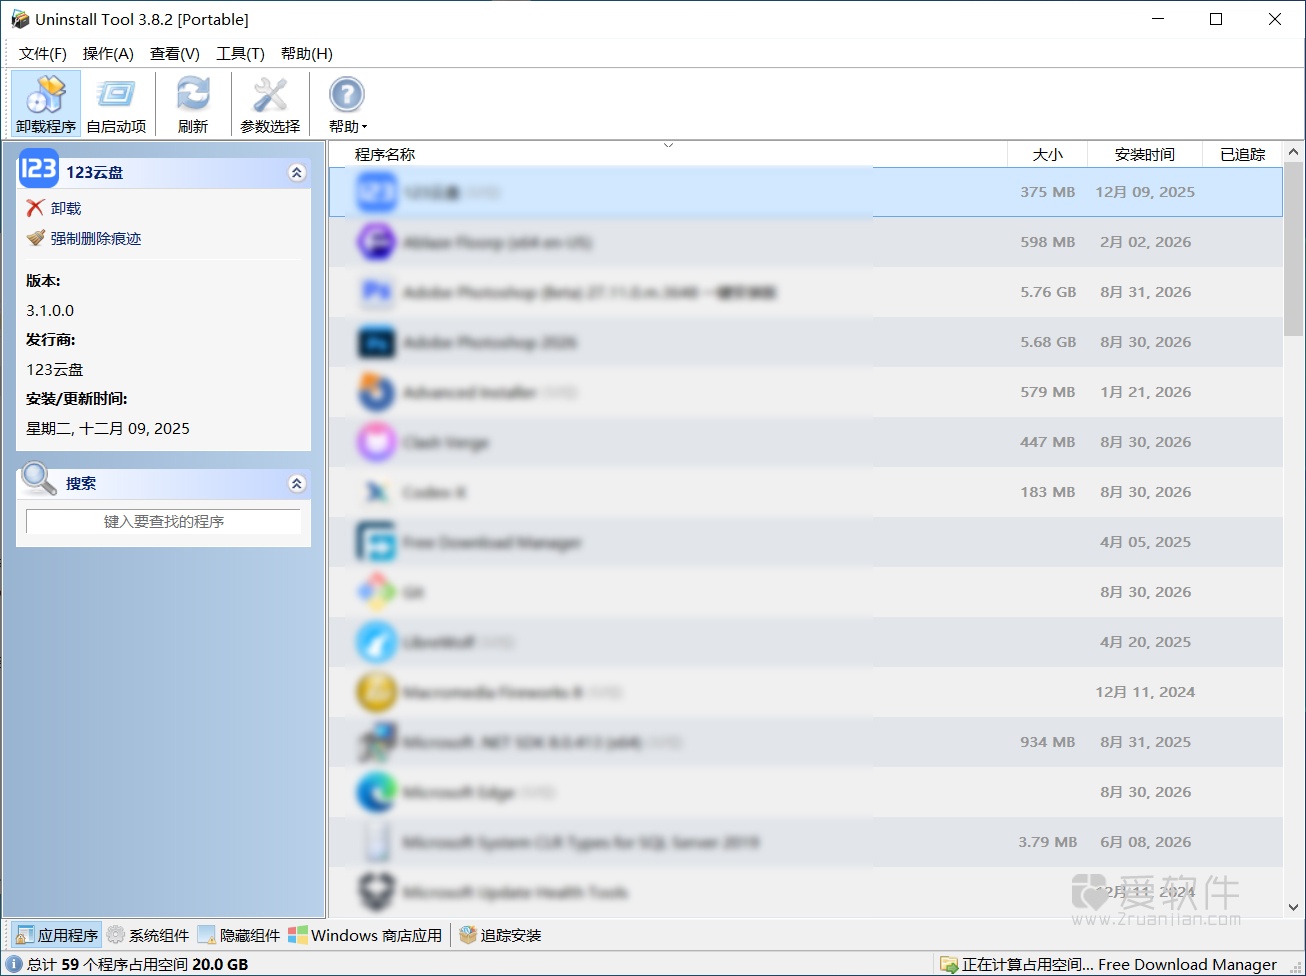This screenshot has height=976, width=1306.
Task: Click the vertical scrollbar thumb
Action: (1294, 249)
